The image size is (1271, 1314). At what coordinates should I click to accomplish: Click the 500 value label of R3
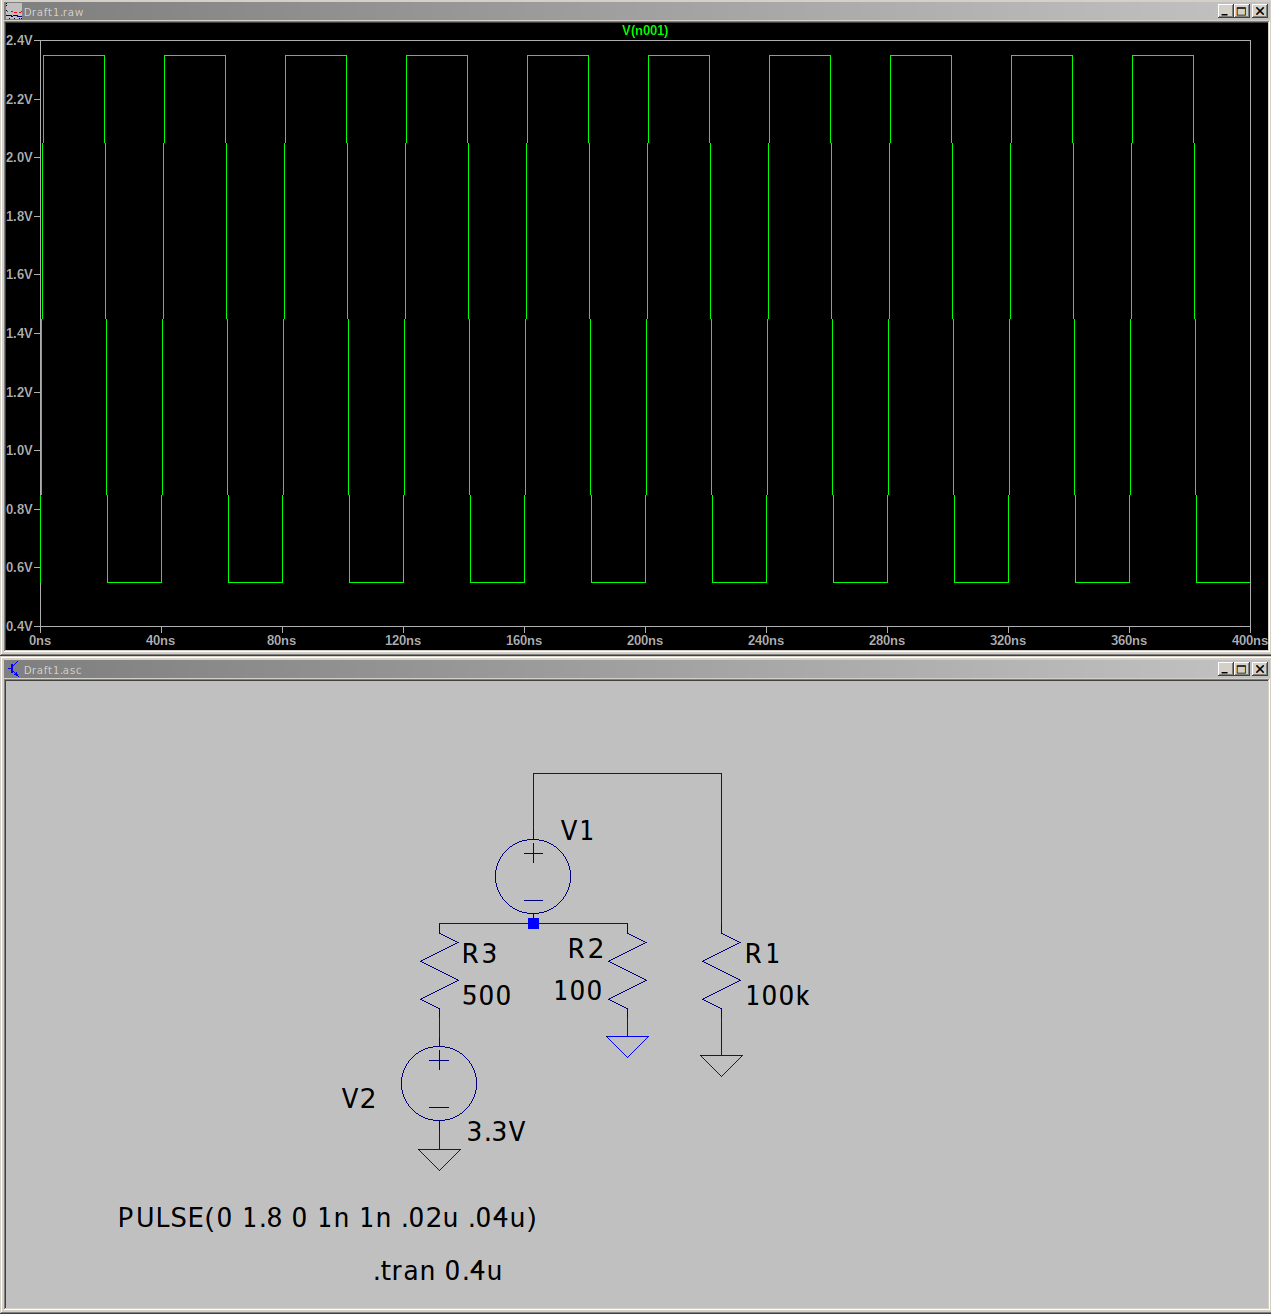click(486, 996)
